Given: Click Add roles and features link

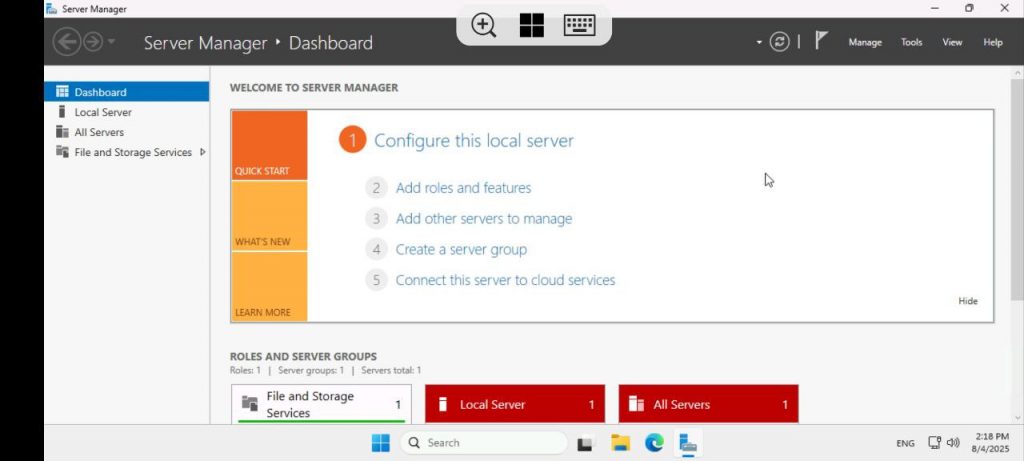Looking at the screenshot, I should tap(463, 188).
